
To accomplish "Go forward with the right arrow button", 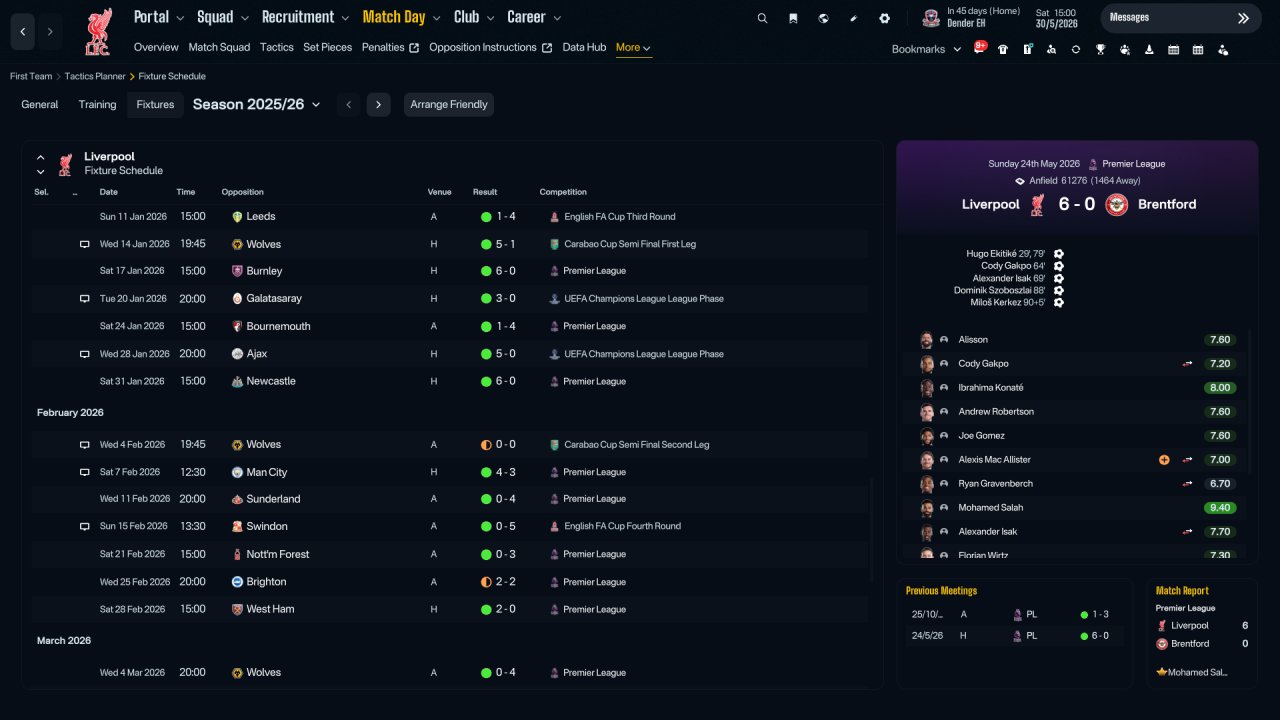I will point(49,32).
